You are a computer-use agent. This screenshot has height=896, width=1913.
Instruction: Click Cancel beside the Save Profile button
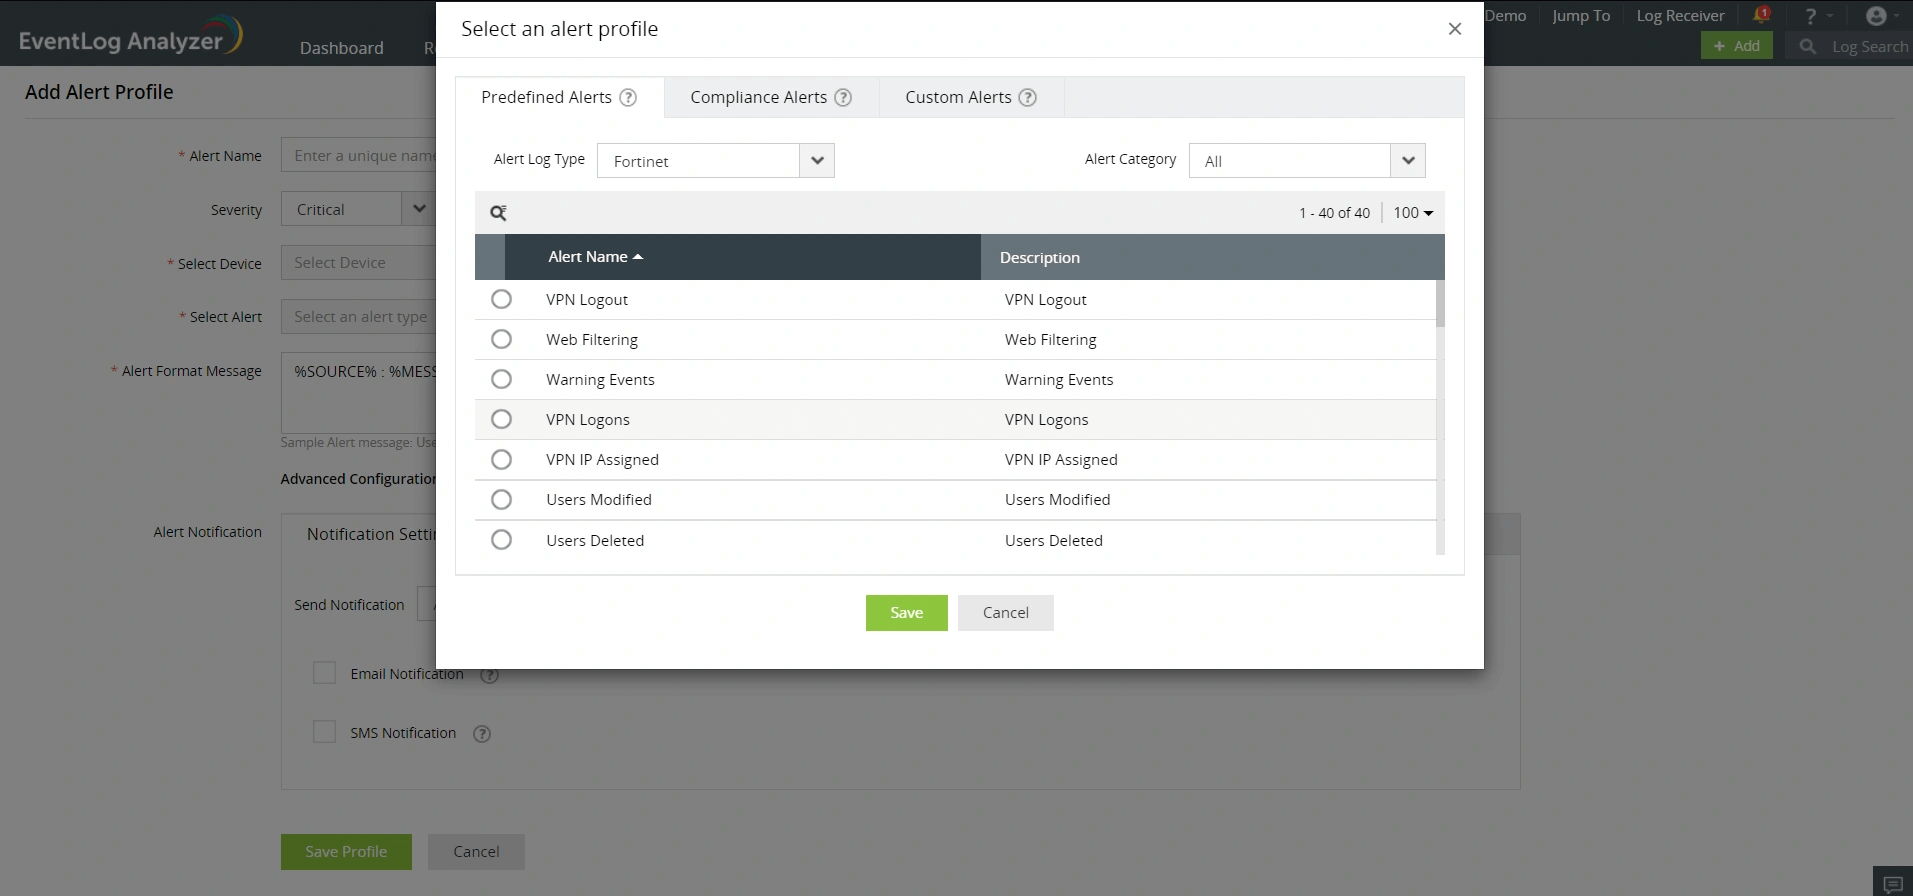point(476,852)
